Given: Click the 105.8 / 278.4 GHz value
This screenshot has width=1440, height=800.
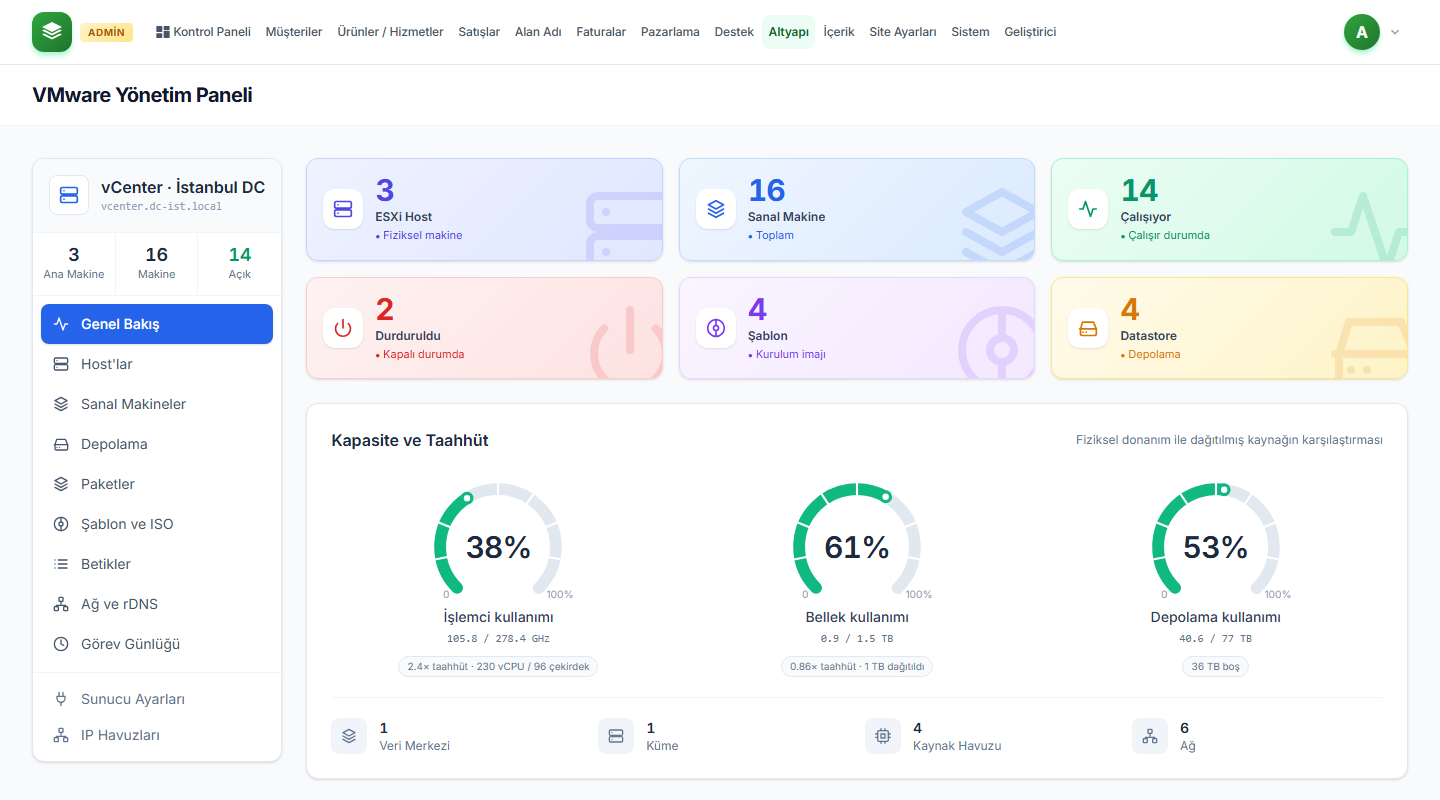Looking at the screenshot, I should click(x=498, y=638).
